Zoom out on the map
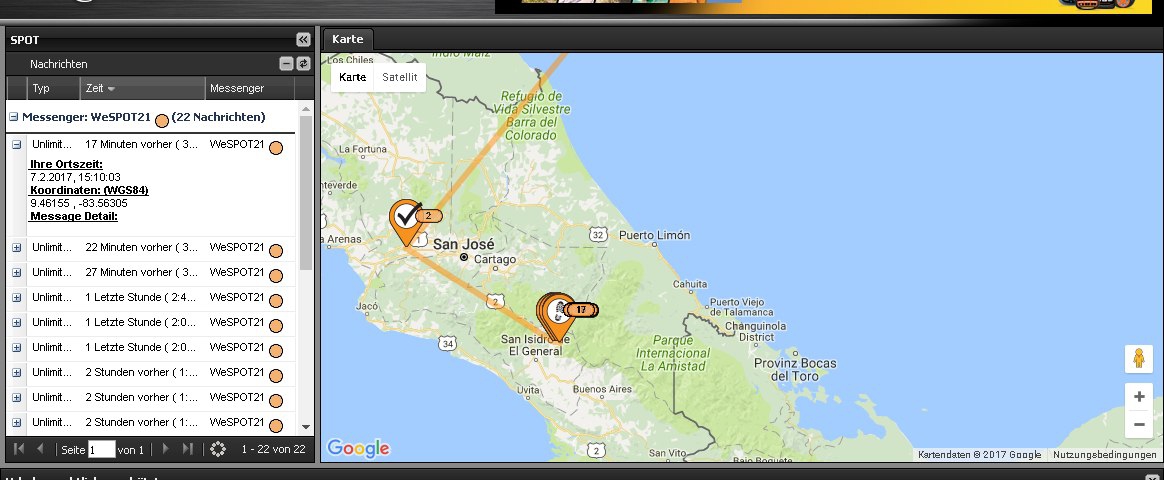The image size is (1164, 480). coord(1138,424)
